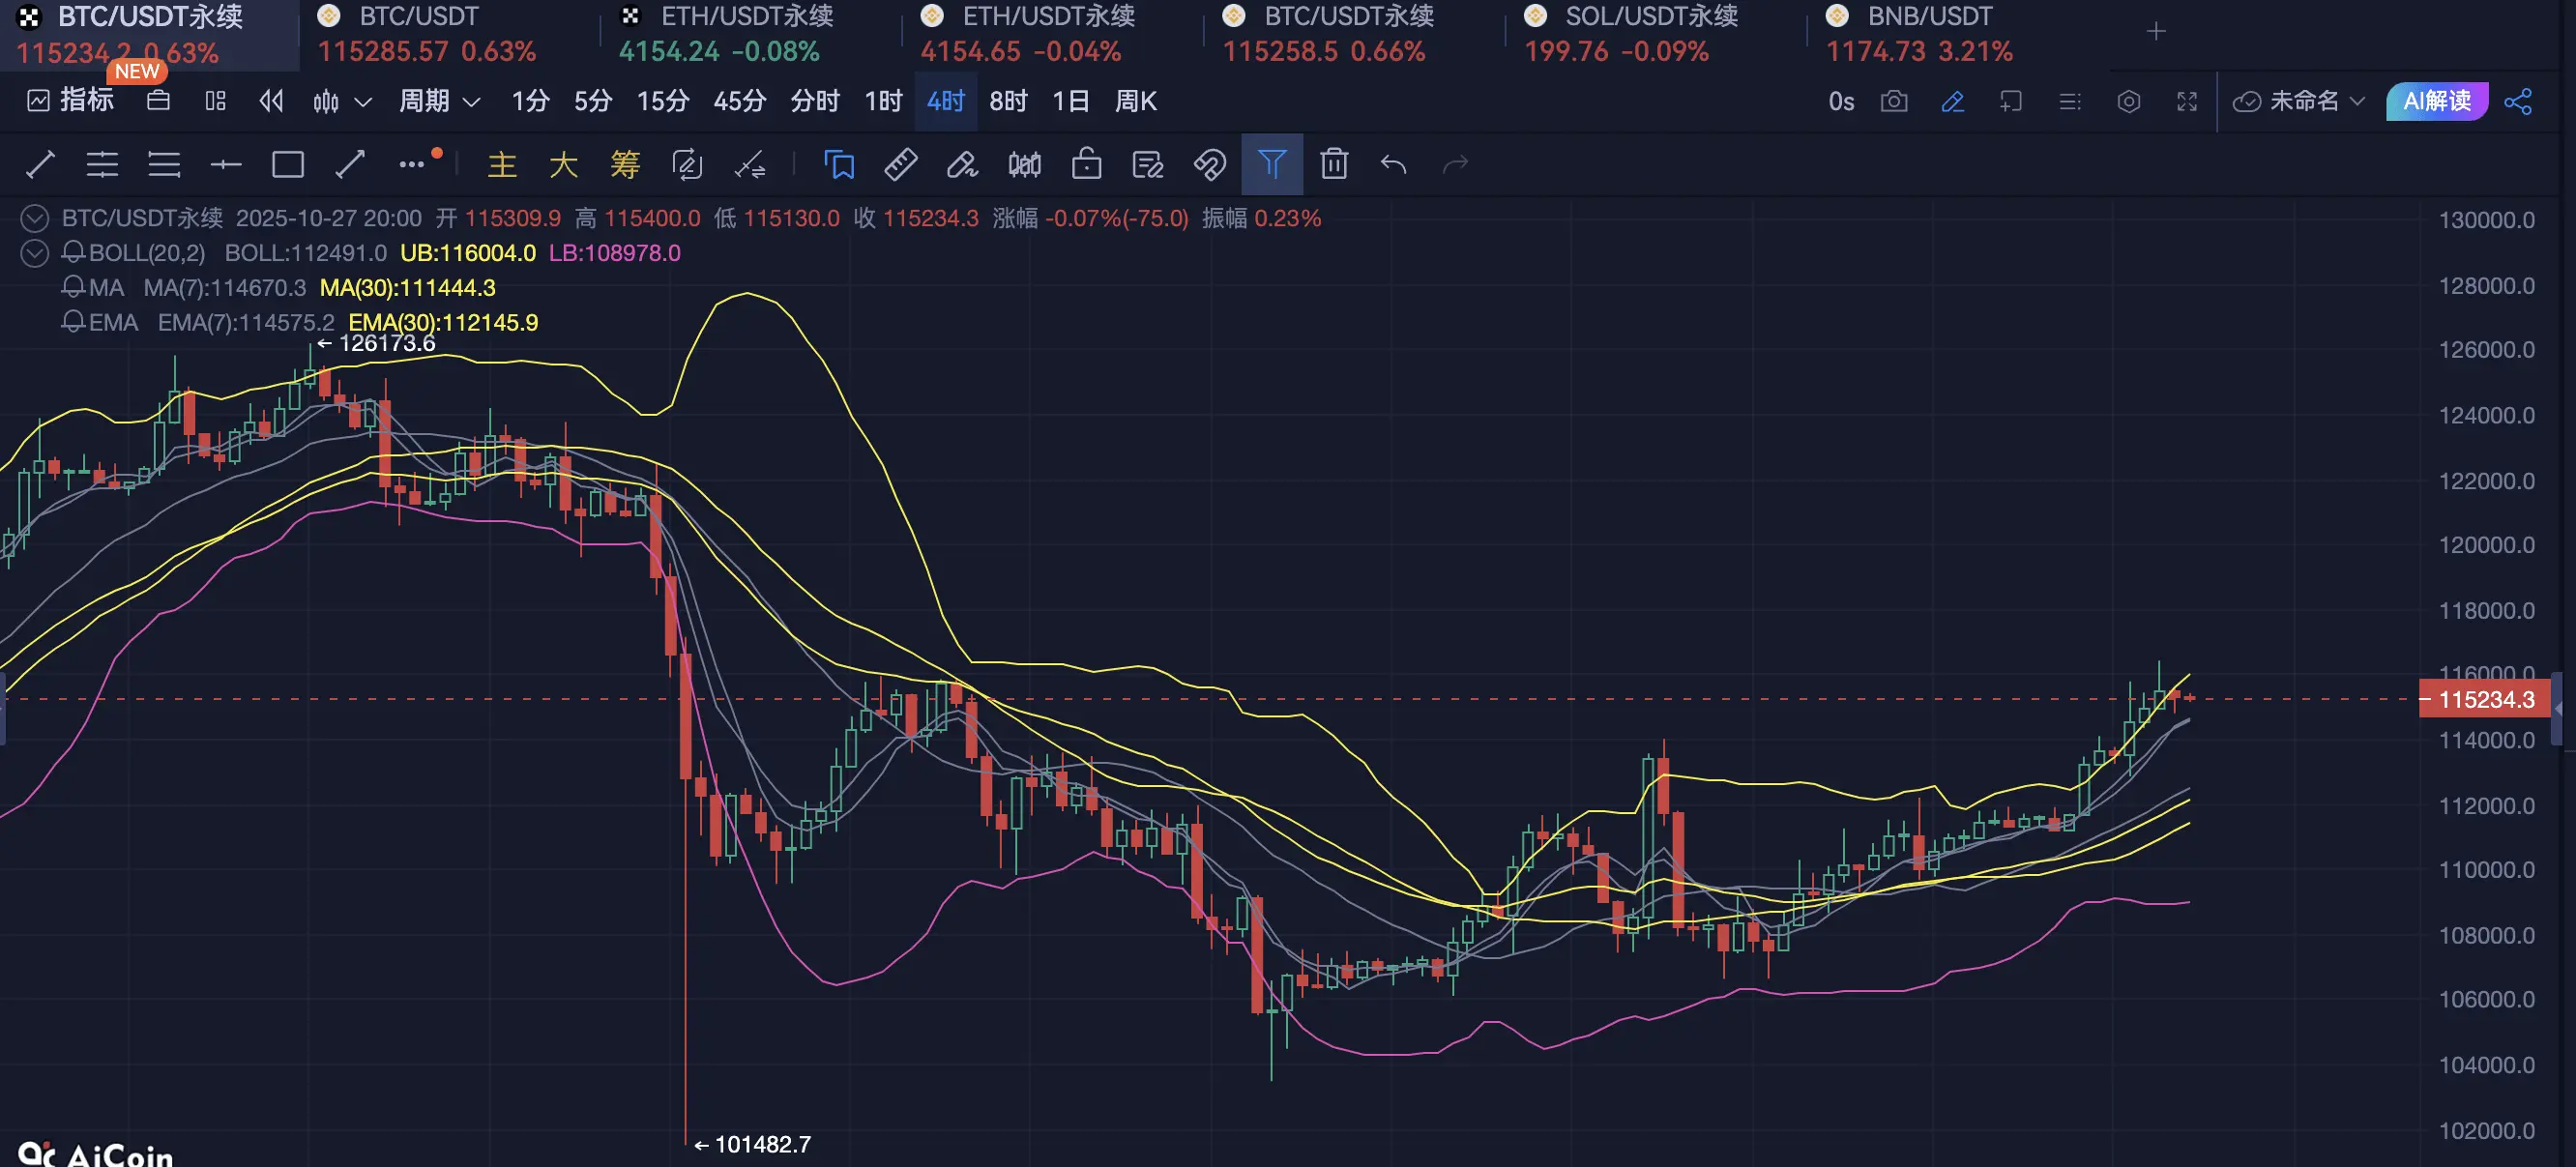Expand the candlestick chart type dropdown
Image resolution: width=2576 pixels, height=1167 pixels.
(363, 101)
